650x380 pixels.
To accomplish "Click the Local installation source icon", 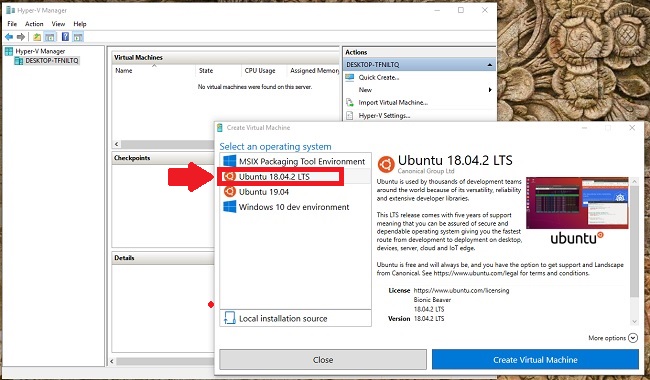I will tap(230, 318).
